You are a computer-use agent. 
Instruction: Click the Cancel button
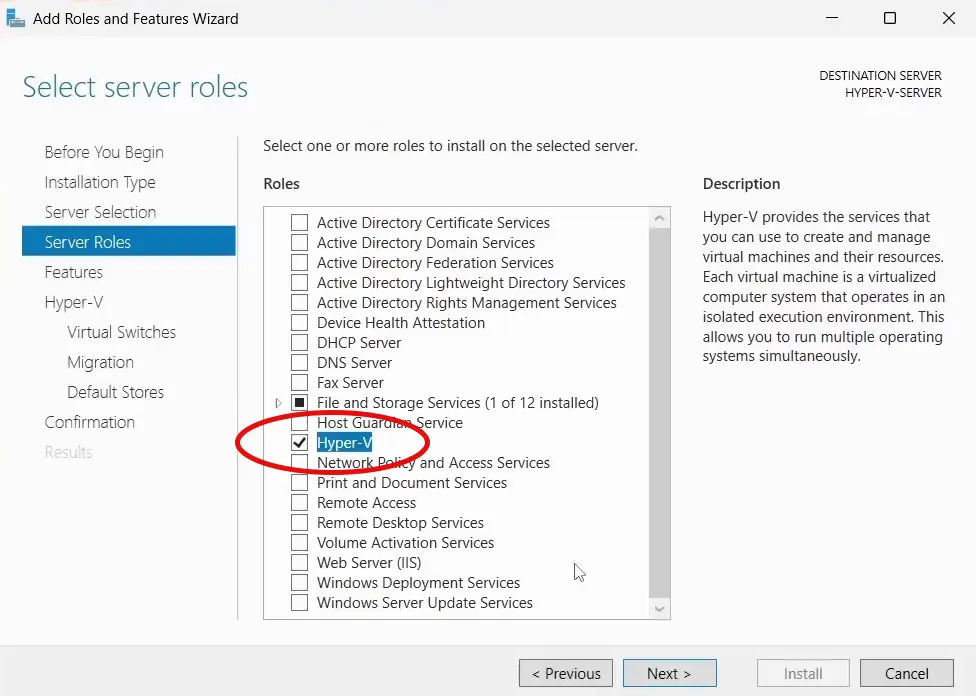pyautogui.click(x=907, y=673)
